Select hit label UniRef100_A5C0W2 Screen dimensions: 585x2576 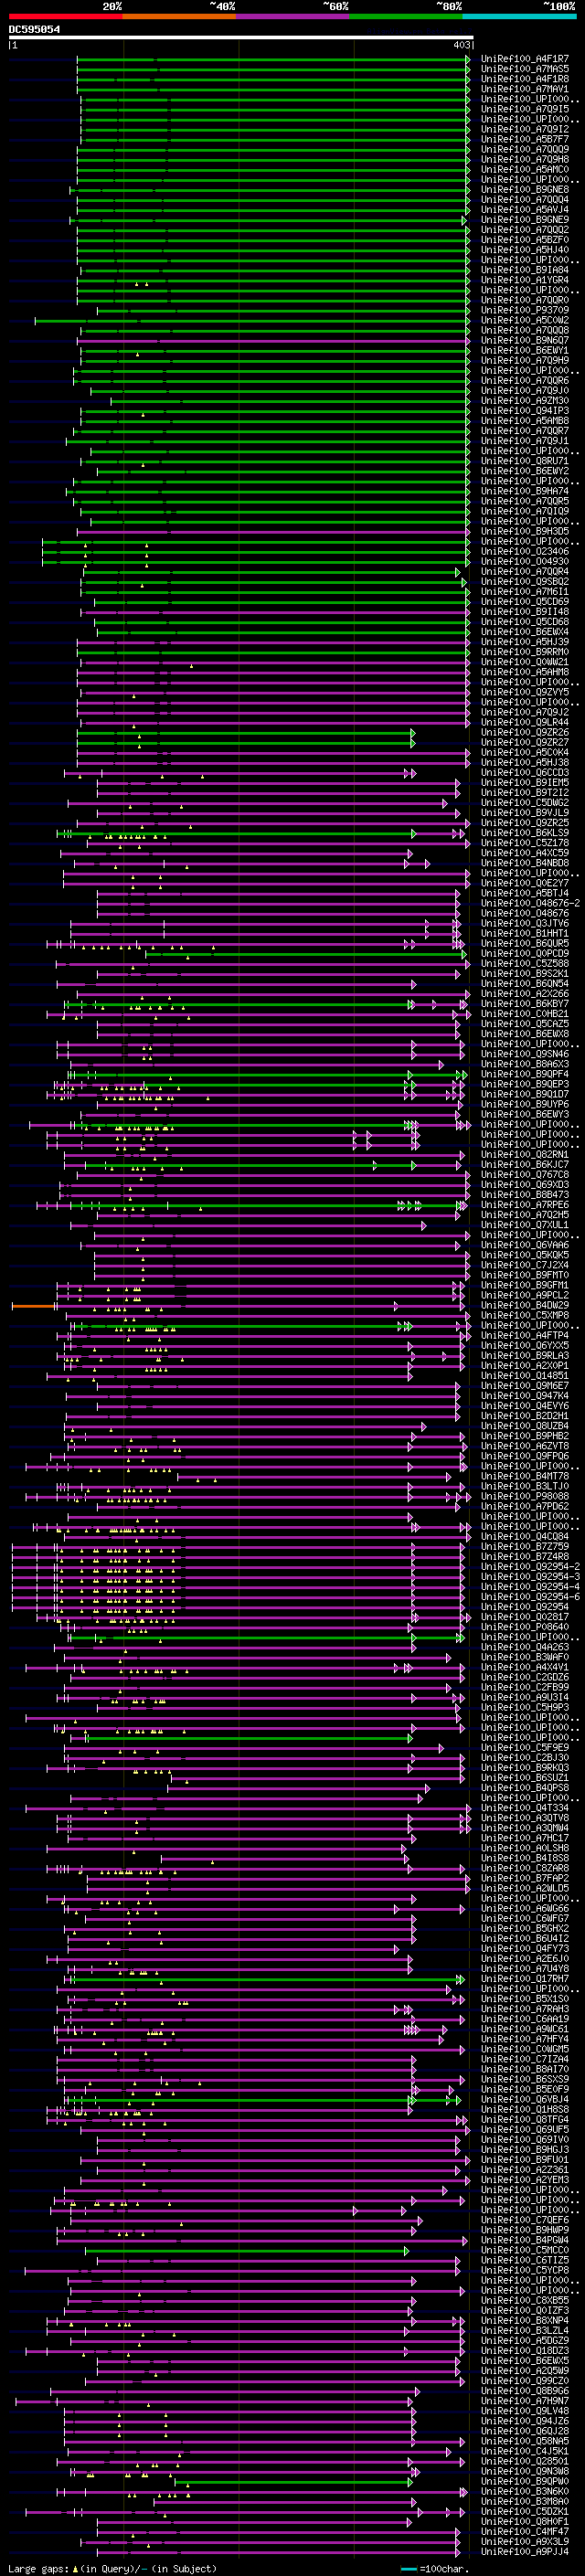click(525, 320)
